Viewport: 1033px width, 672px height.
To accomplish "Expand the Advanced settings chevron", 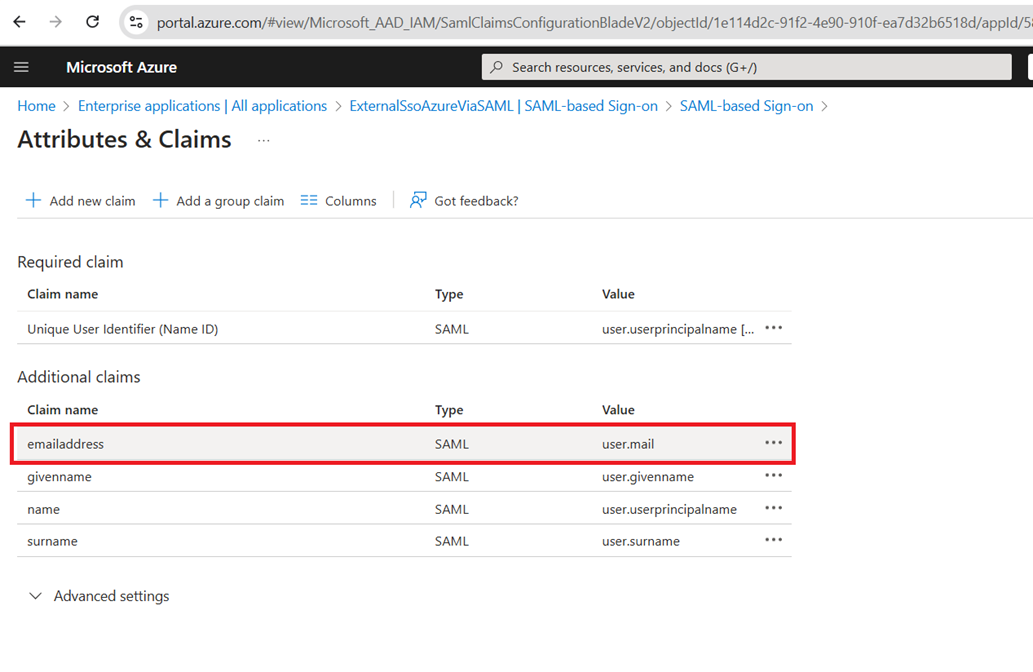I will click(x=36, y=596).
